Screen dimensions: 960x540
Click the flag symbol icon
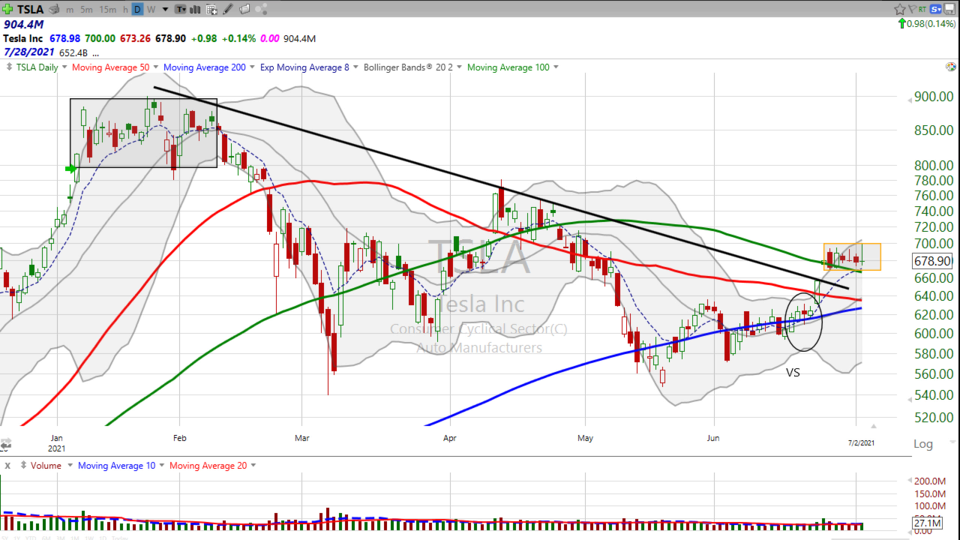click(912, 9)
